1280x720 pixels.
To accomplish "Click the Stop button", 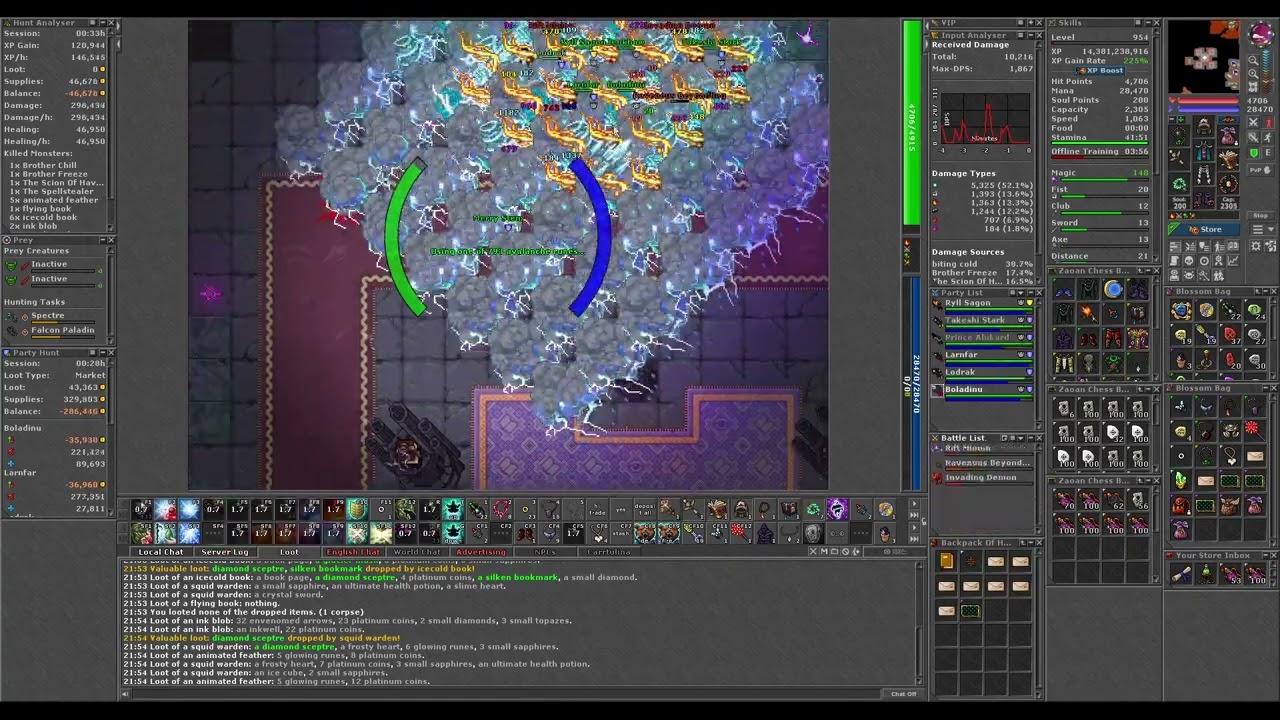I will point(1260,215).
